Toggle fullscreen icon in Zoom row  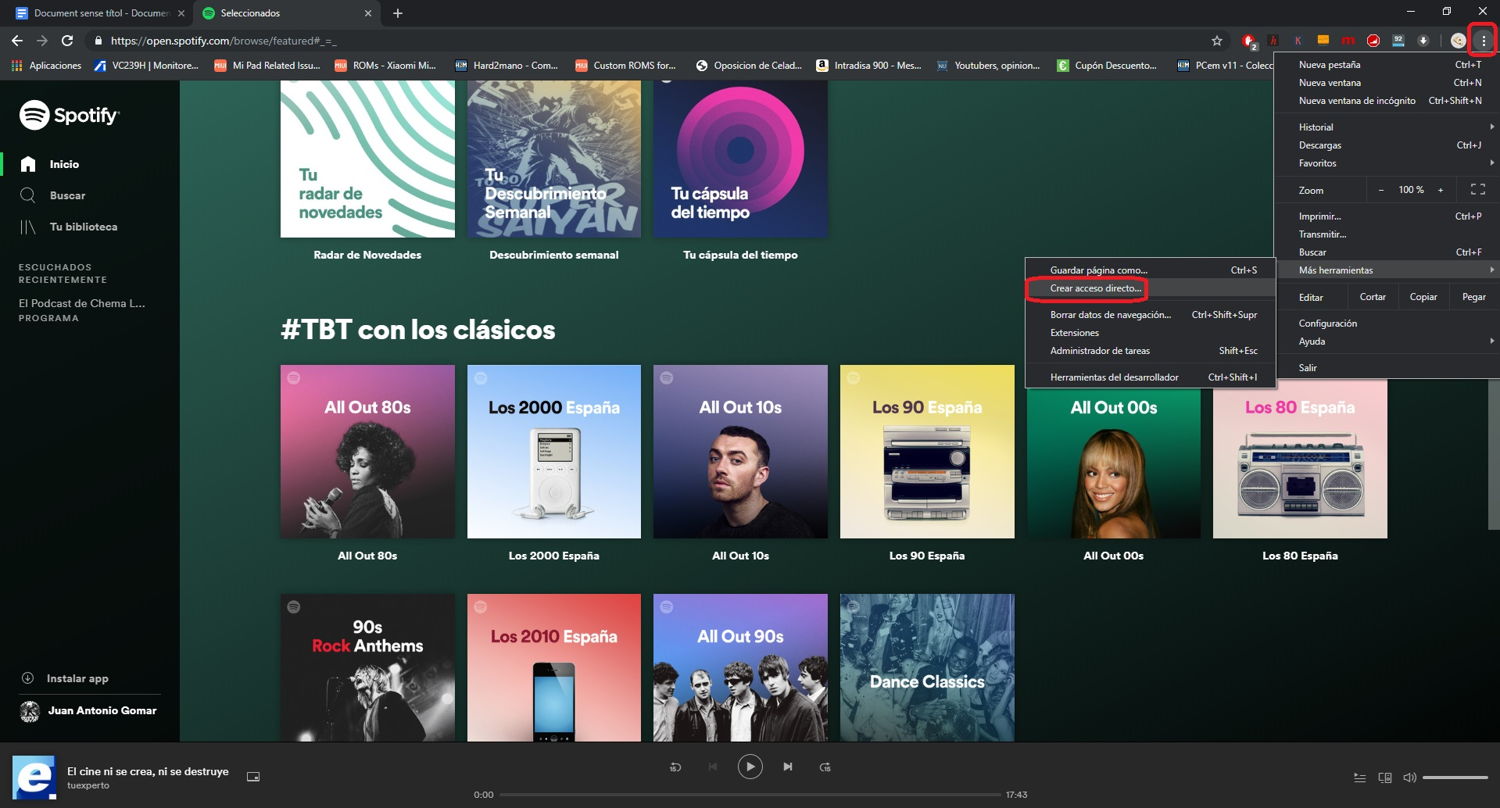pyautogui.click(x=1478, y=190)
